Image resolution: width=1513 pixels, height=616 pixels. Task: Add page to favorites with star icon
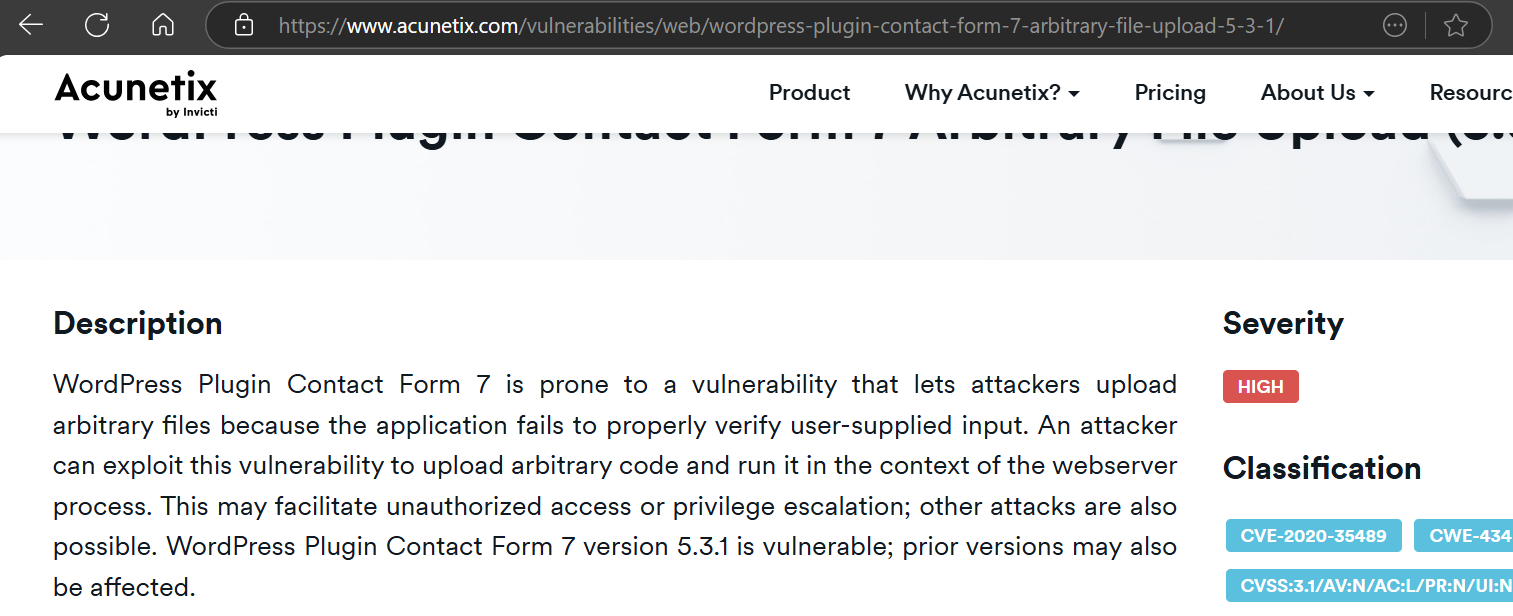point(1456,25)
